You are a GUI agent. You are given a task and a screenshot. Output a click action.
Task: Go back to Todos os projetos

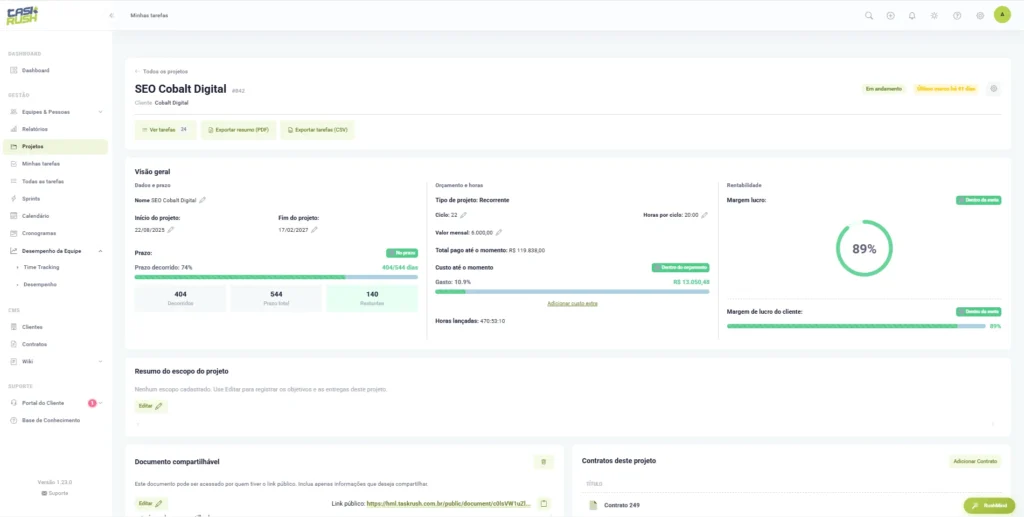click(x=161, y=71)
